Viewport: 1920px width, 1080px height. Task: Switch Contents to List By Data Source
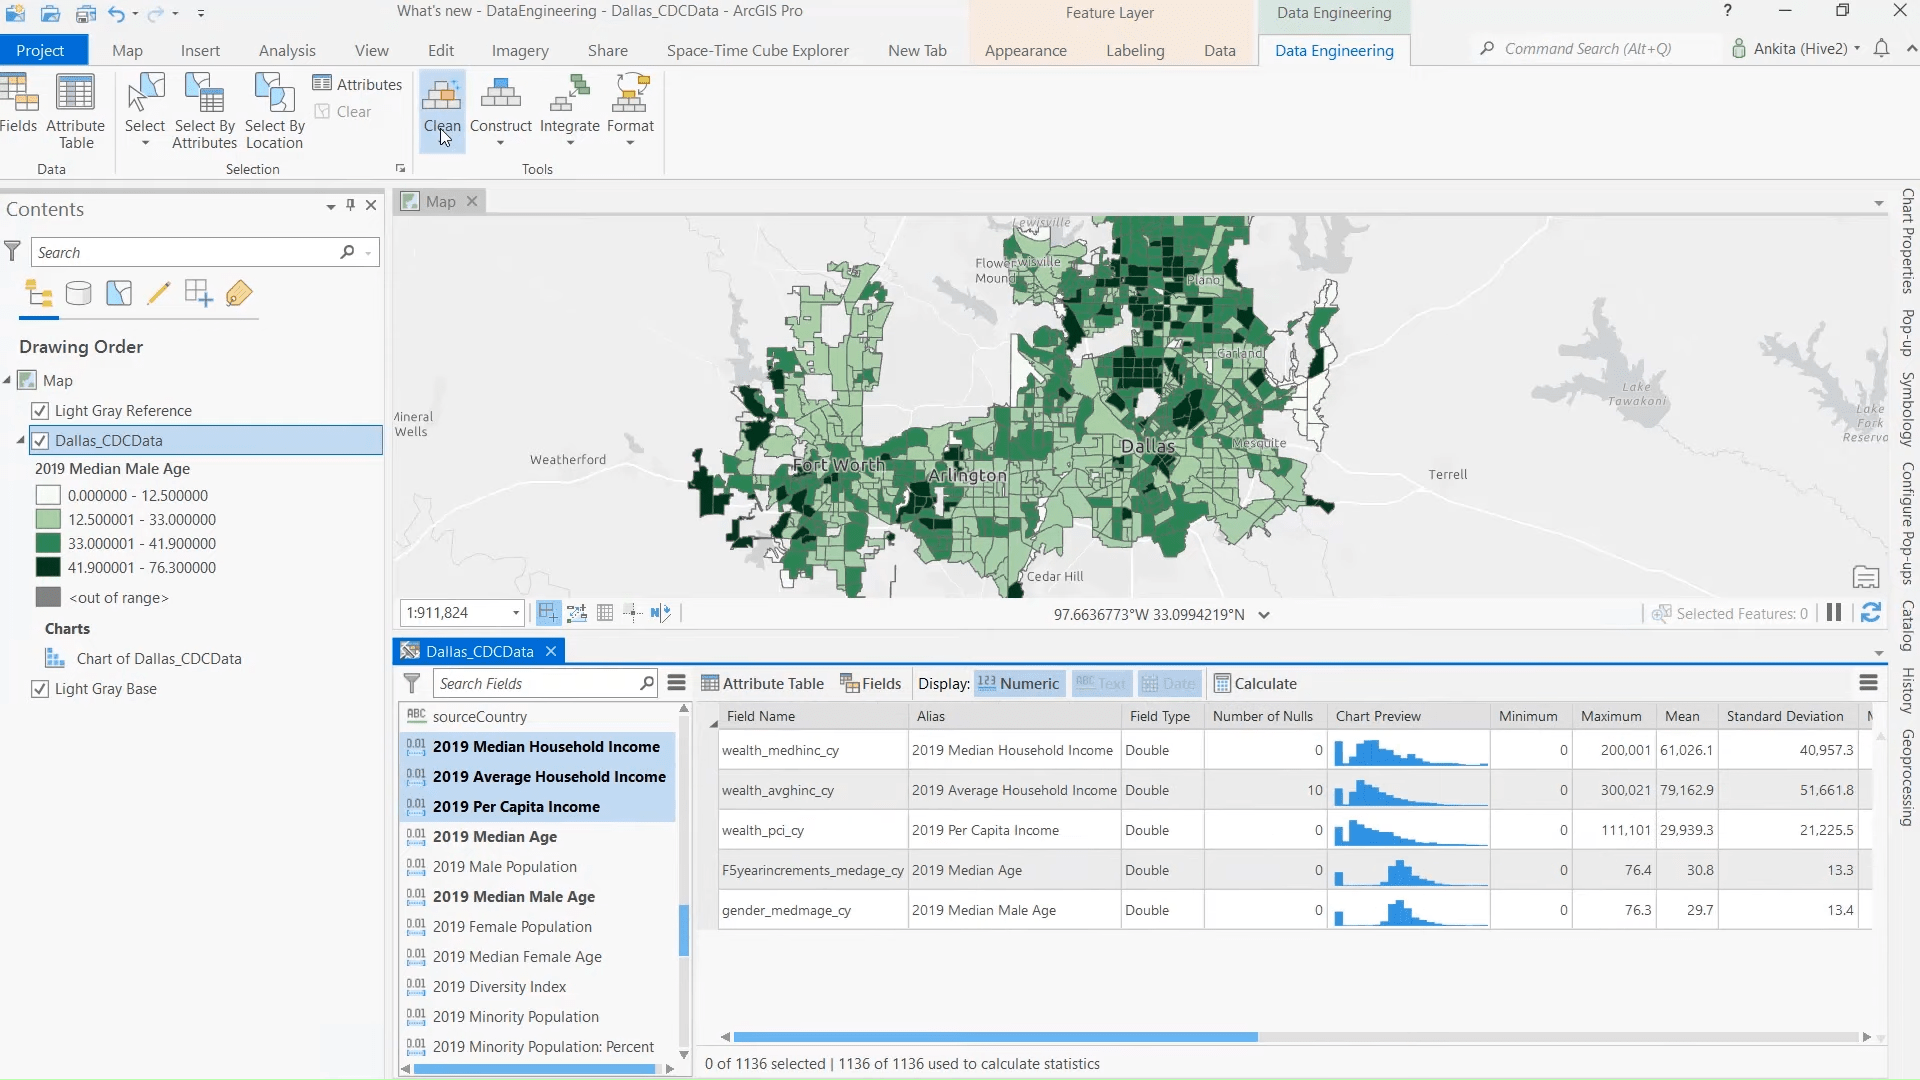(78, 294)
